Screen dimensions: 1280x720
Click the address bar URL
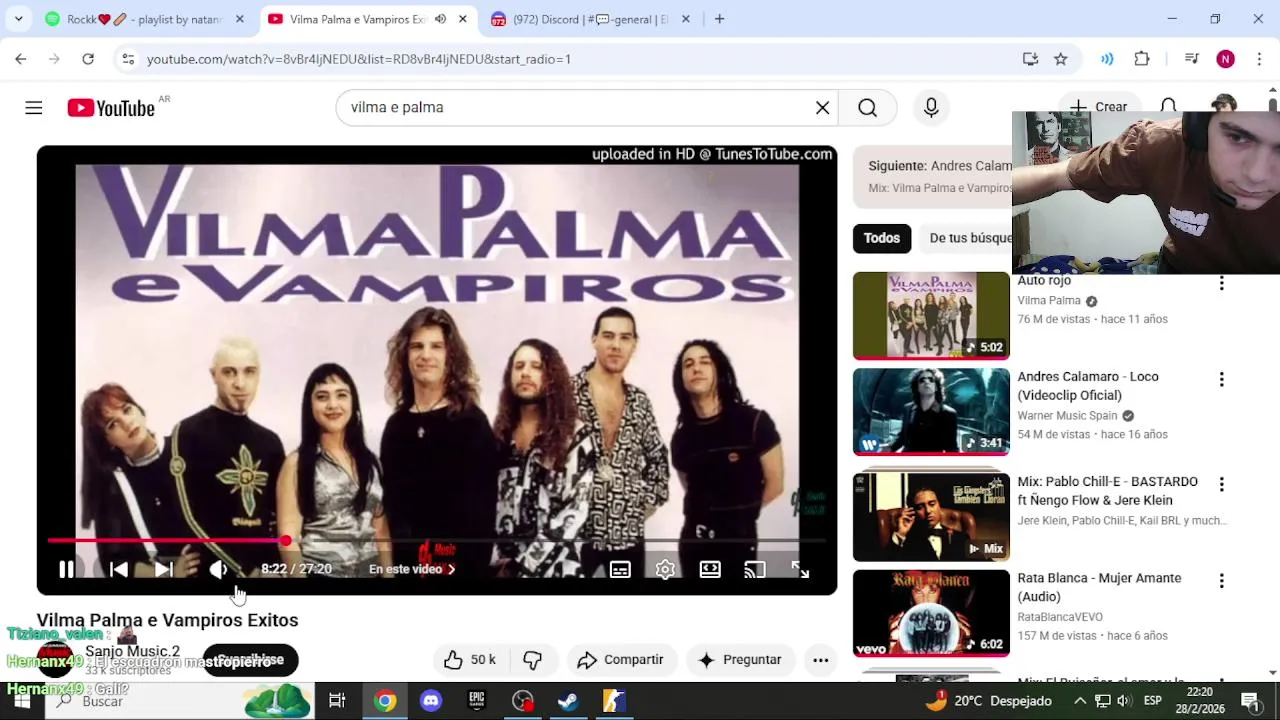point(359,59)
